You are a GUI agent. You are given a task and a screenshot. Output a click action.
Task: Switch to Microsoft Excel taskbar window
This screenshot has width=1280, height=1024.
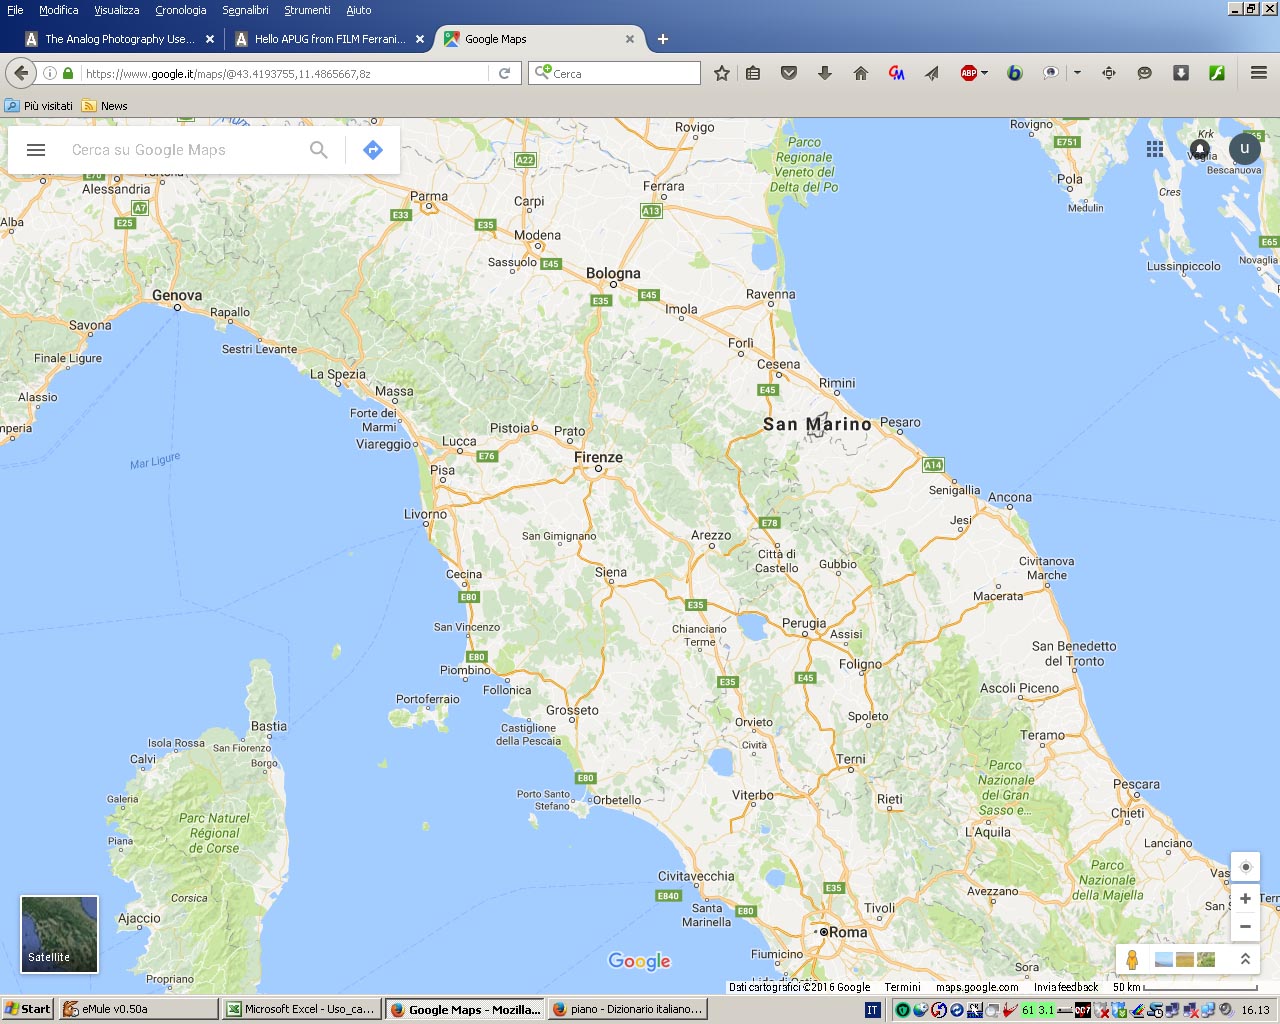tap(301, 1009)
